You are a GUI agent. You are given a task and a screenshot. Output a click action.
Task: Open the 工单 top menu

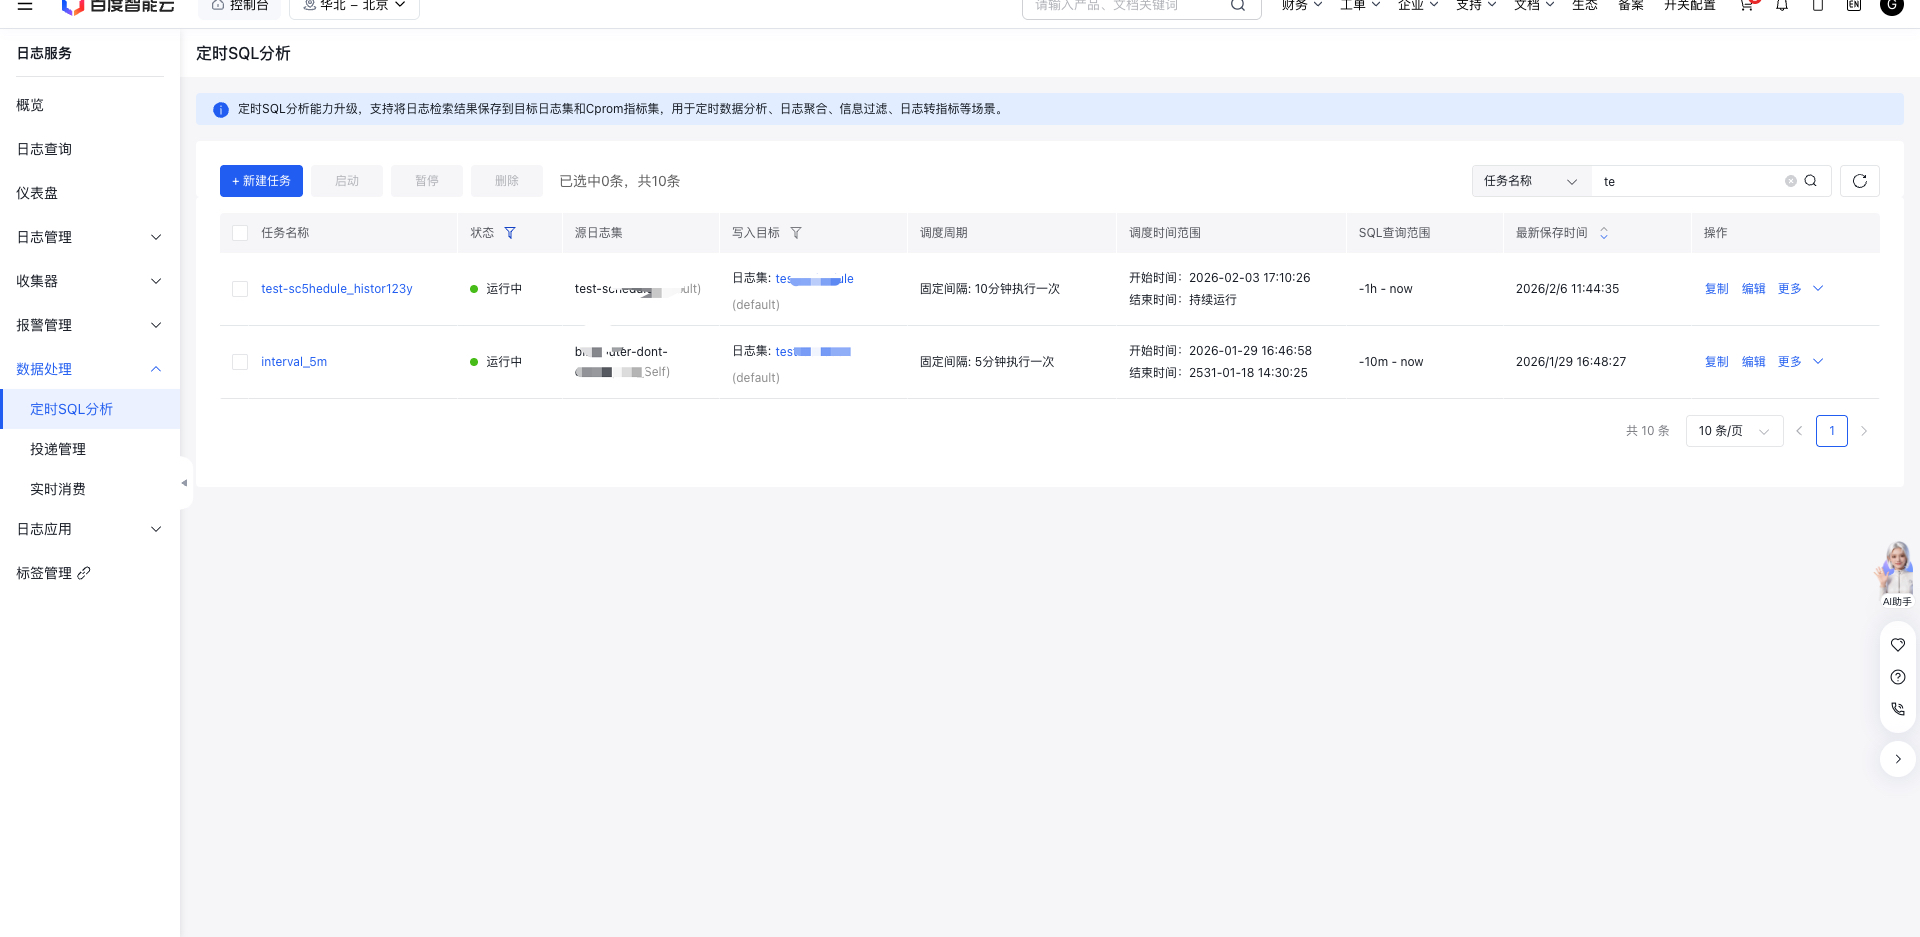[1360, 5]
